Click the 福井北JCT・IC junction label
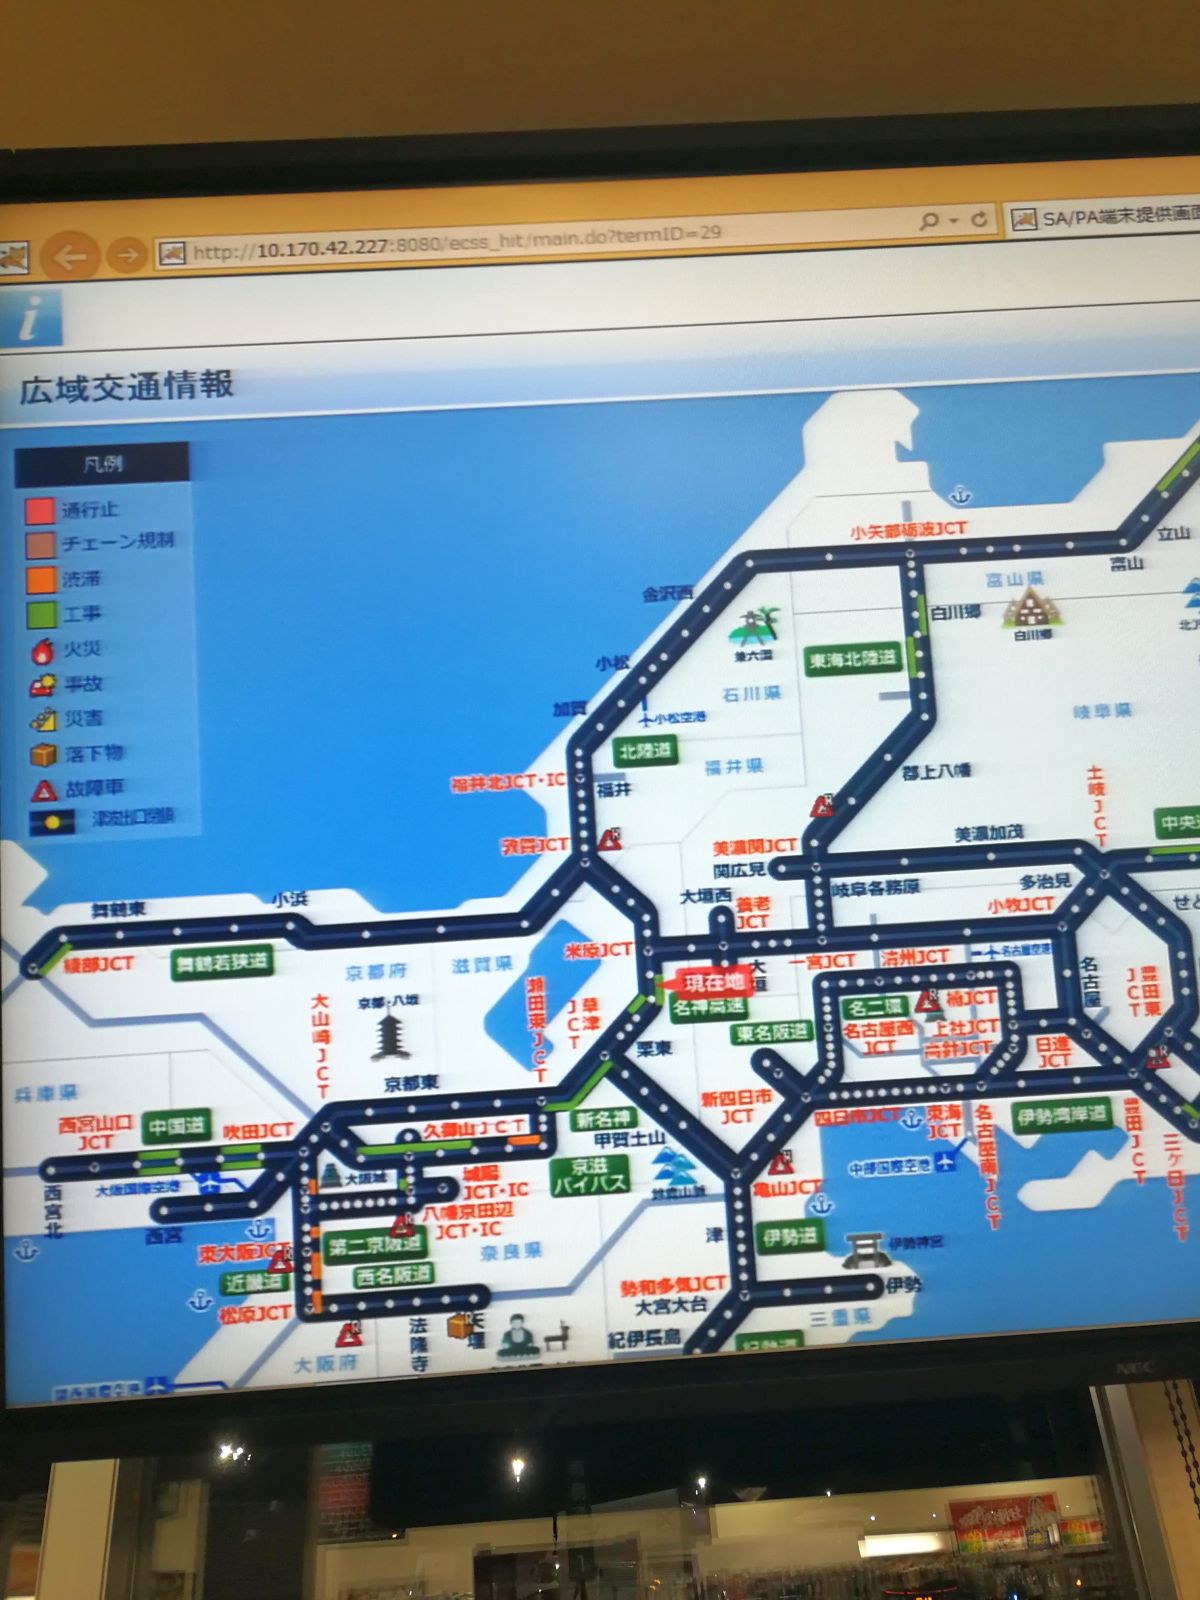Viewport: 1200px width, 1600px height. click(x=508, y=782)
